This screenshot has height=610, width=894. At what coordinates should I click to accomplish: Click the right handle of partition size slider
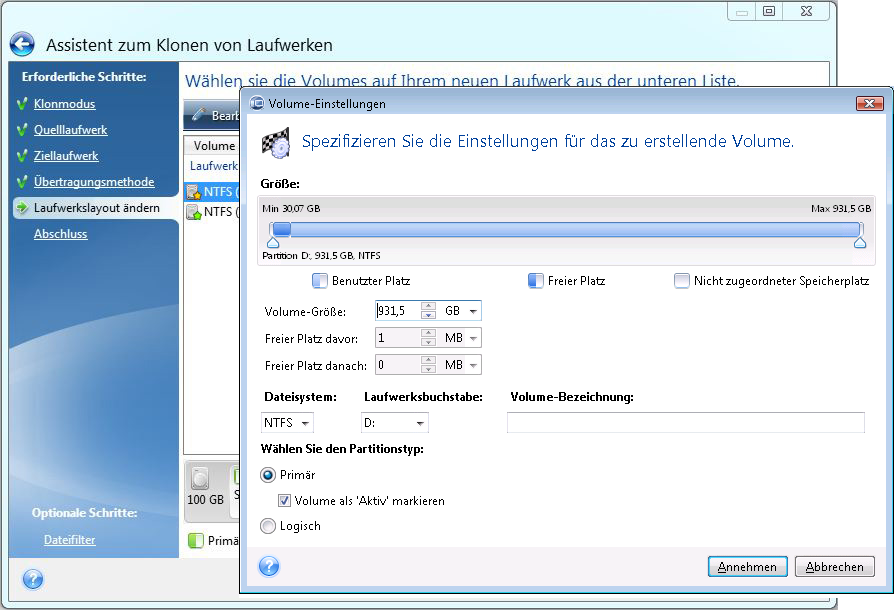pos(859,242)
